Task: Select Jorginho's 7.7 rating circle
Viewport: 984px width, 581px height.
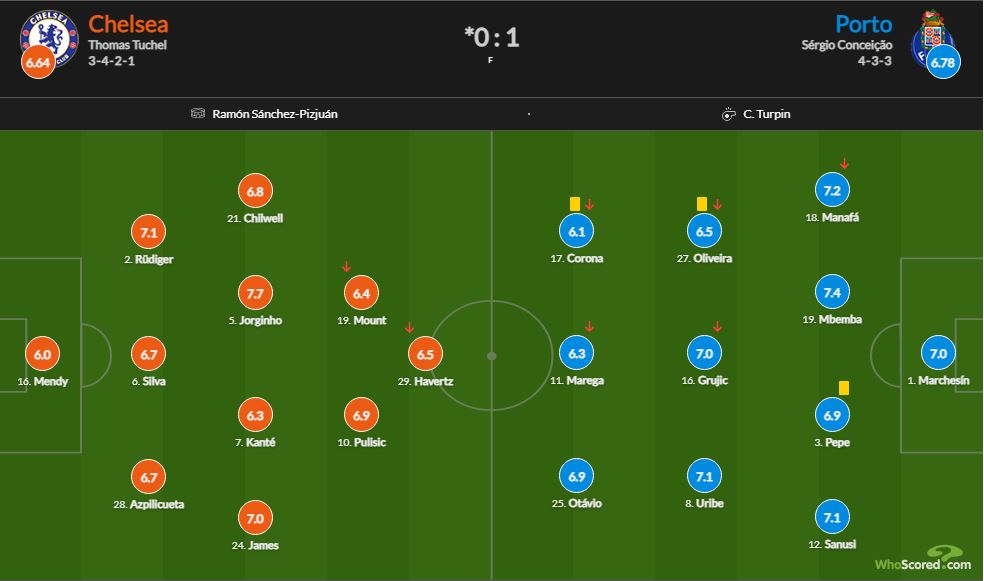Action: [x=255, y=293]
